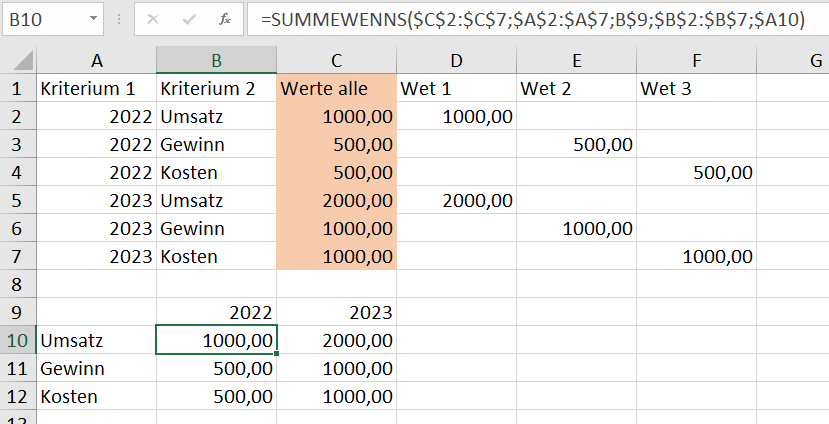Click cell B7 'Kosten'
Image resolution: width=829 pixels, height=424 pixels.
pos(217,256)
